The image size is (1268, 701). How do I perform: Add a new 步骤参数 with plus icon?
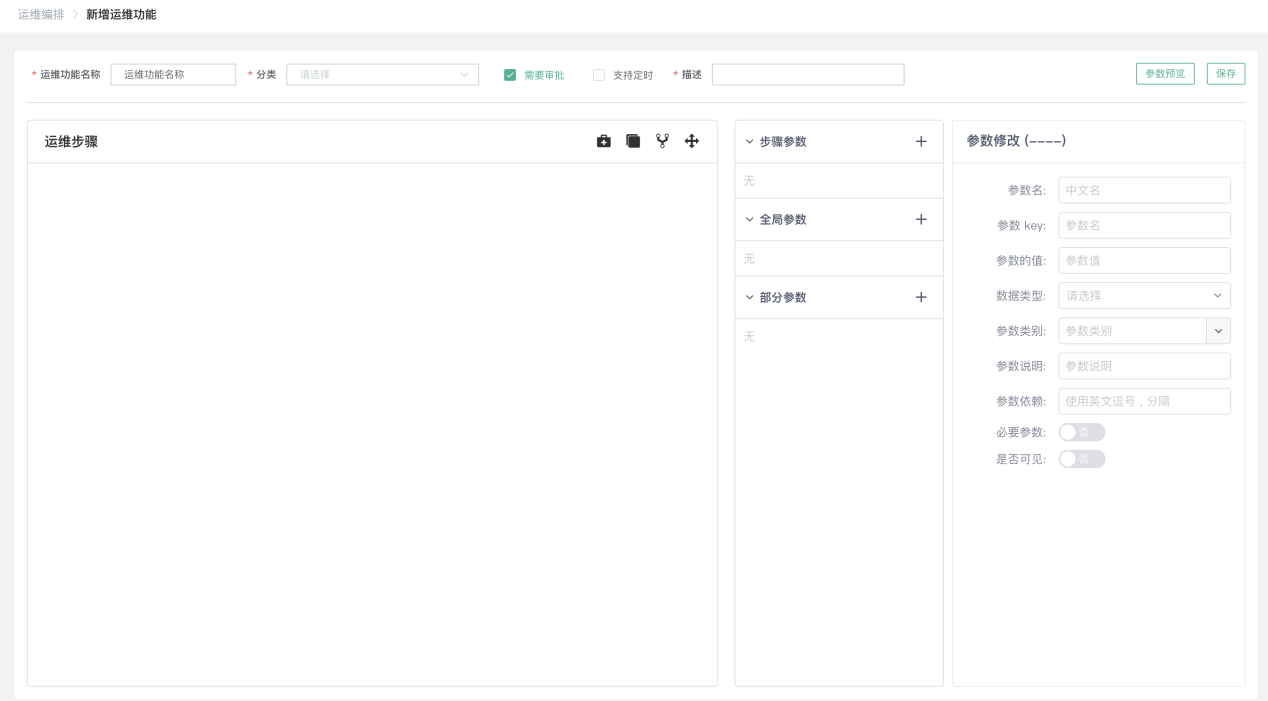[x=921, y=142]
